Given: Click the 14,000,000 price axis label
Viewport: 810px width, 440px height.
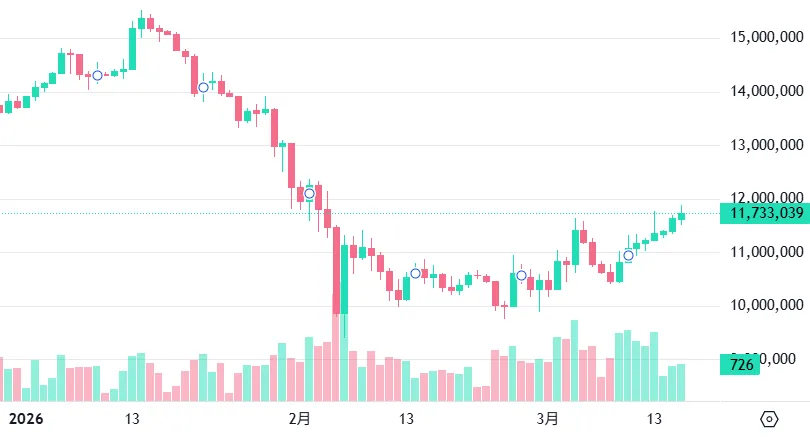Looking at the screenshot, I should 765,92.
